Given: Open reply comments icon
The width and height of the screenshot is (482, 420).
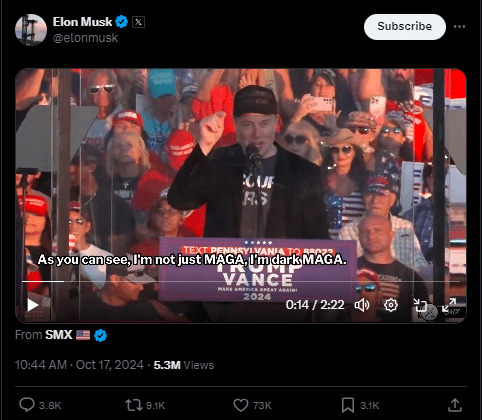Looking at the screenshot, I should tap(27, 405).
